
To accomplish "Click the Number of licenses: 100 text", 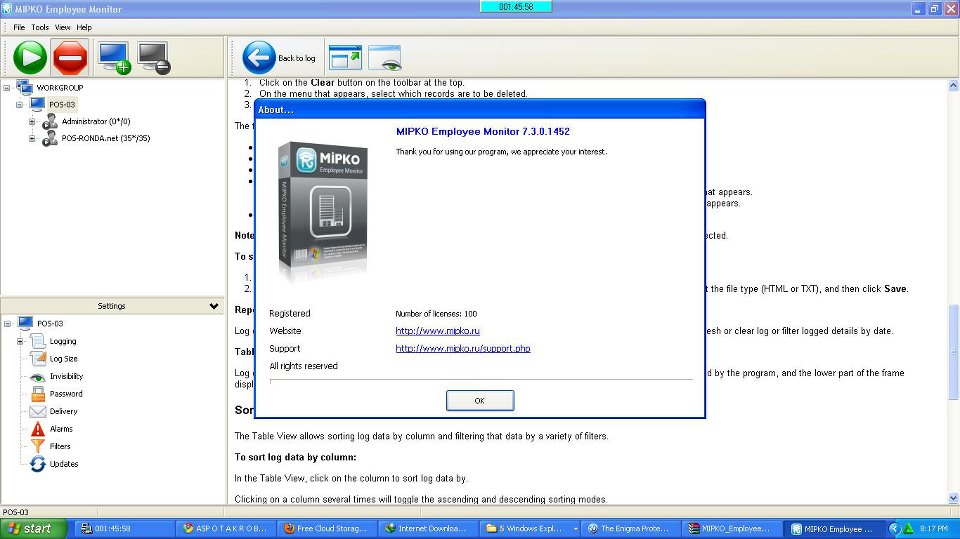I will pos(436,314).
